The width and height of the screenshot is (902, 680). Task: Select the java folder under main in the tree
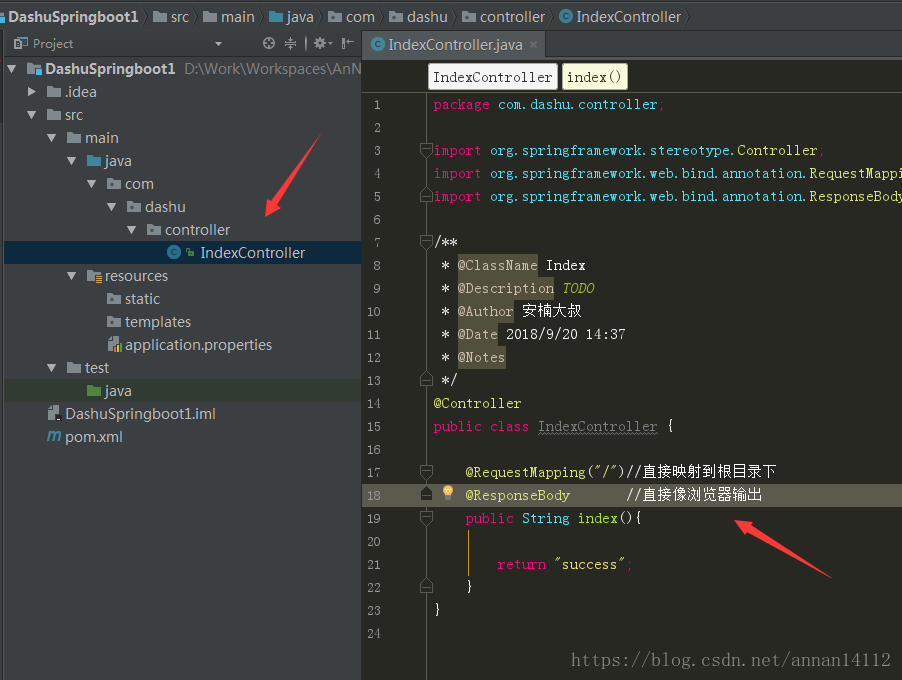pos(118,161)
